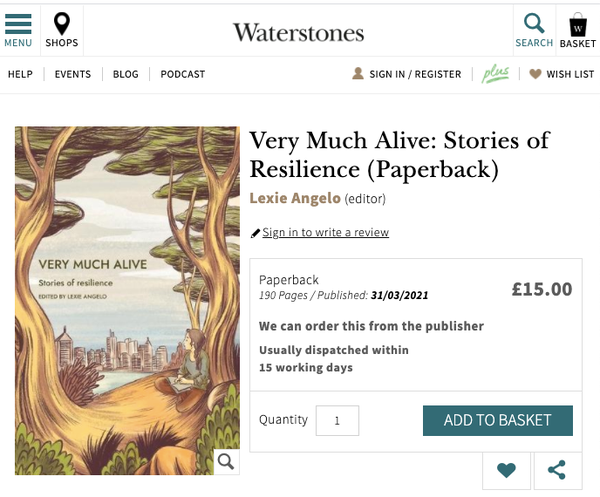Image resolution: width=600 pixels, height=497 pixels.
Task: Open the Podcast navigation item
Action: click(x=183, y=74)
